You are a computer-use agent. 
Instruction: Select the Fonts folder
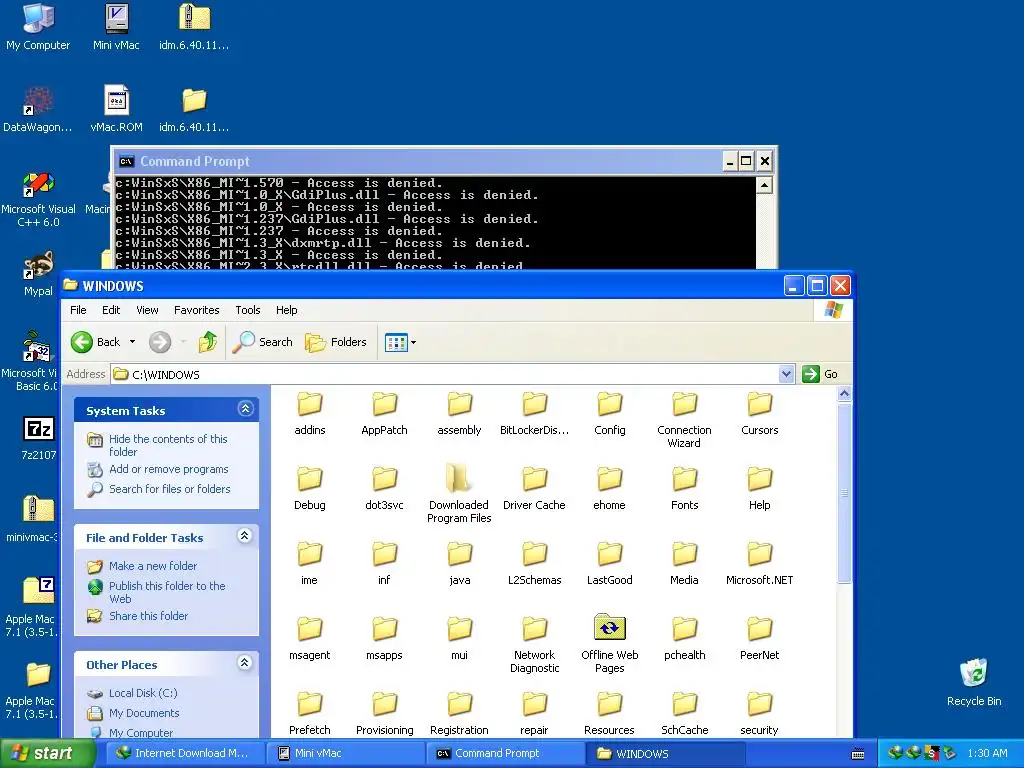tap(684, 488)
